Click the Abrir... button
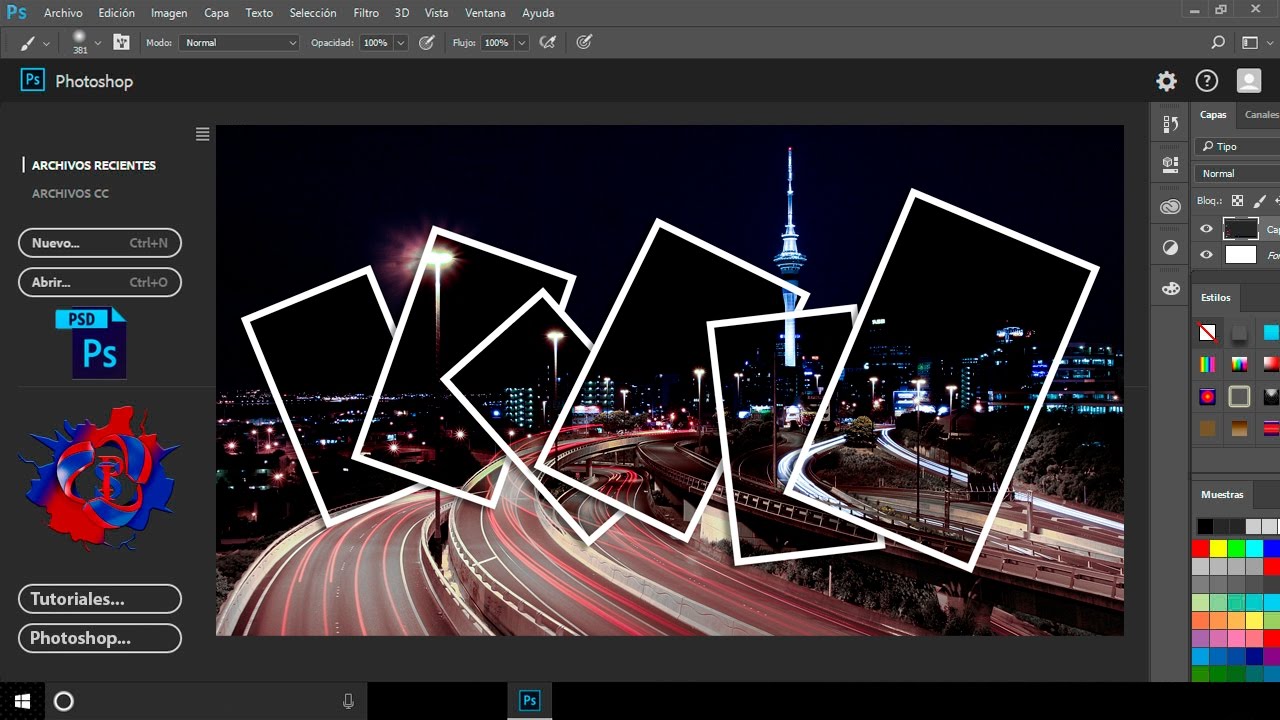 click(x=100, y=282)
